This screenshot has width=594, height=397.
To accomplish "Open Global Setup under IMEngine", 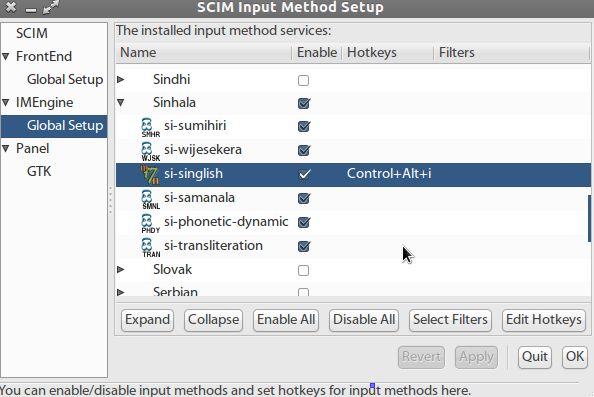I will [x=65, y=125].
